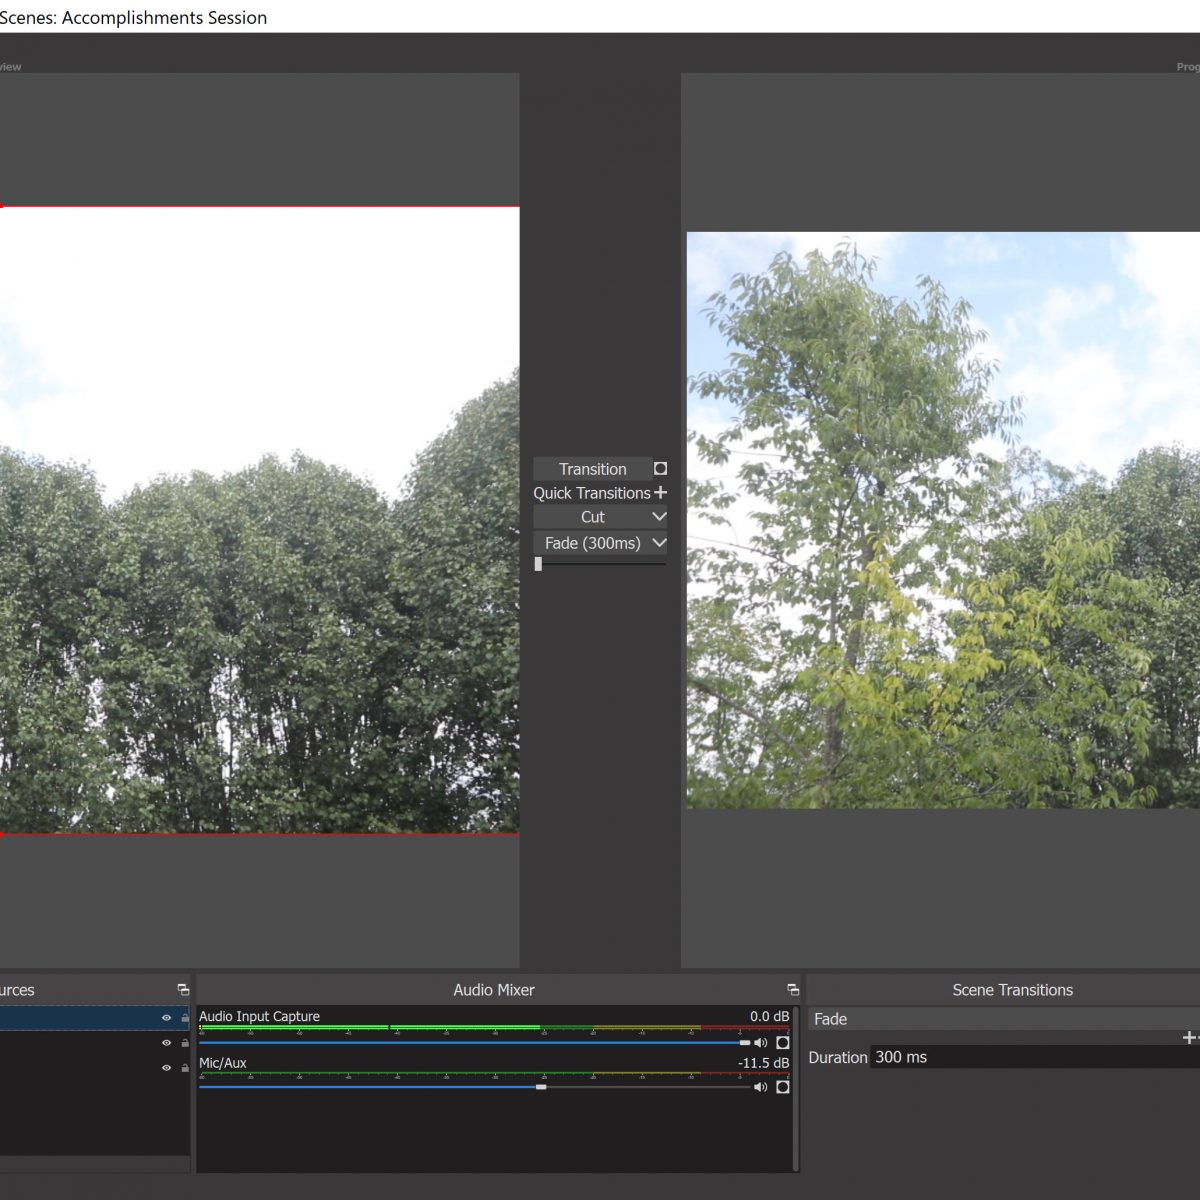This screenshot has width=1200, height=1200.
Task: Open Audio Input Capture settings icon
Action: click(x=783, y=1043)
